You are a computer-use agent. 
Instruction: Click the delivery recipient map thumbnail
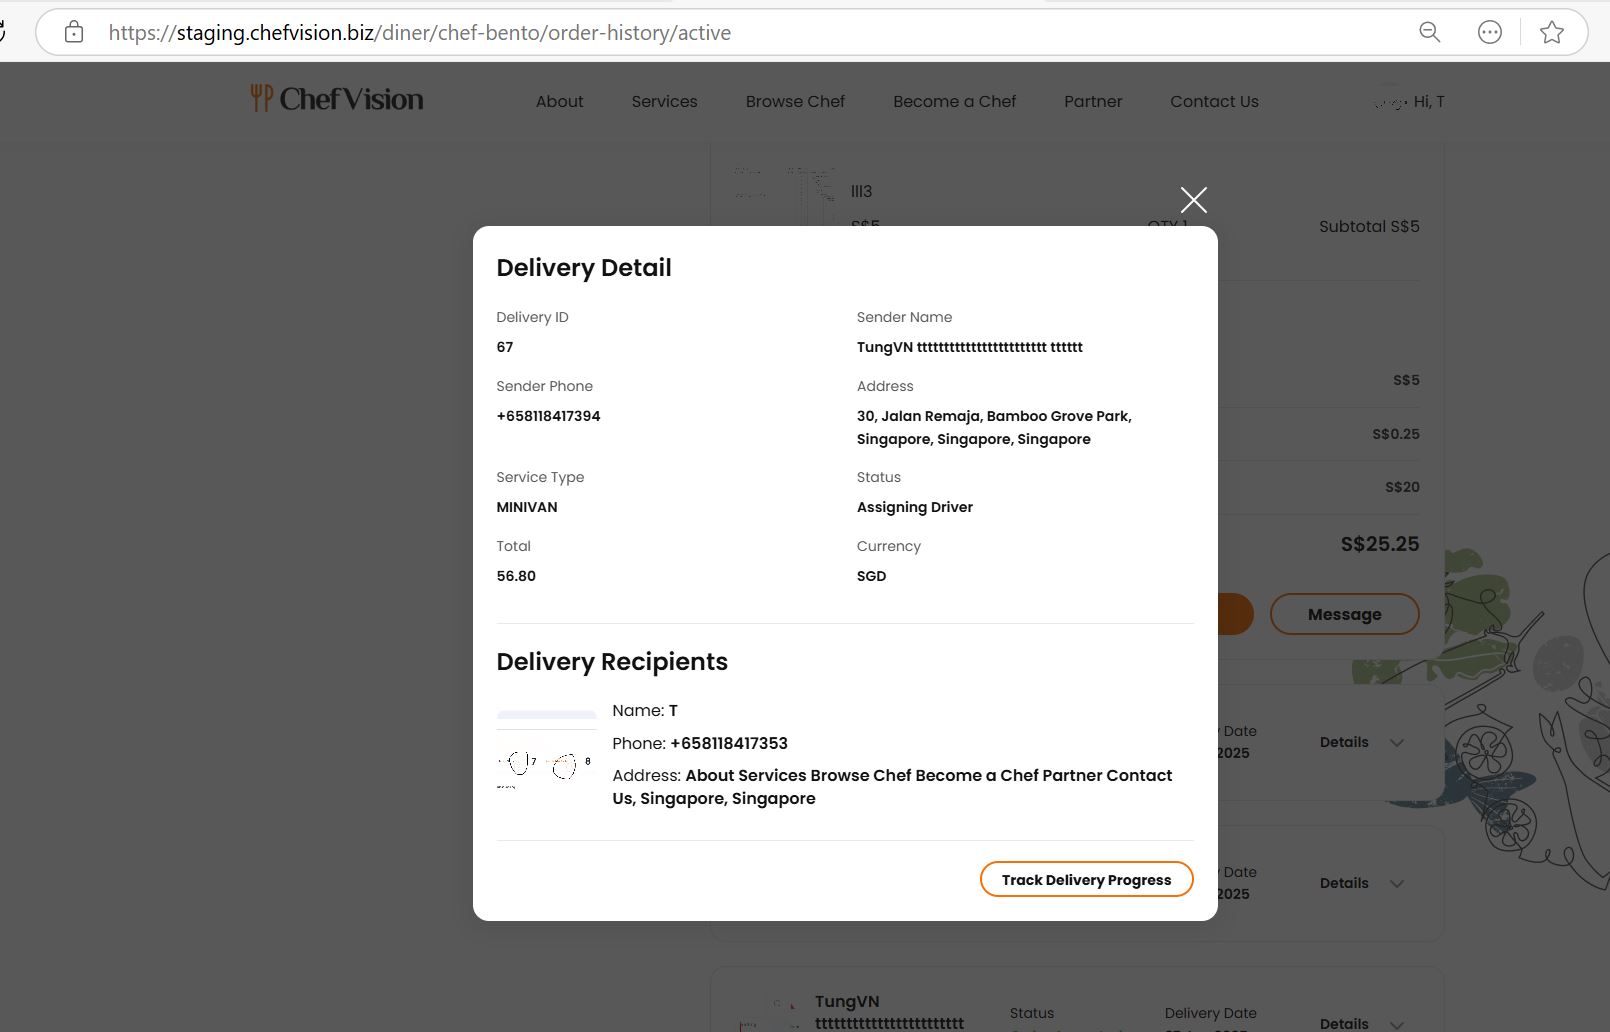point(546,751)
